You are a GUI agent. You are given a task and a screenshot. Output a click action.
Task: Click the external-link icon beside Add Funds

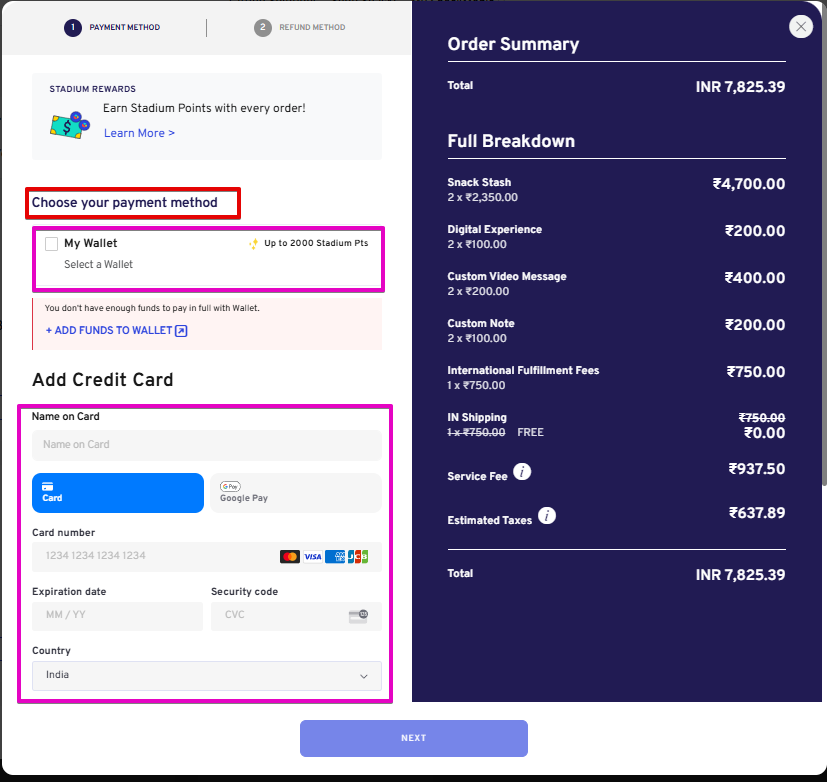(x=181, y=331)
